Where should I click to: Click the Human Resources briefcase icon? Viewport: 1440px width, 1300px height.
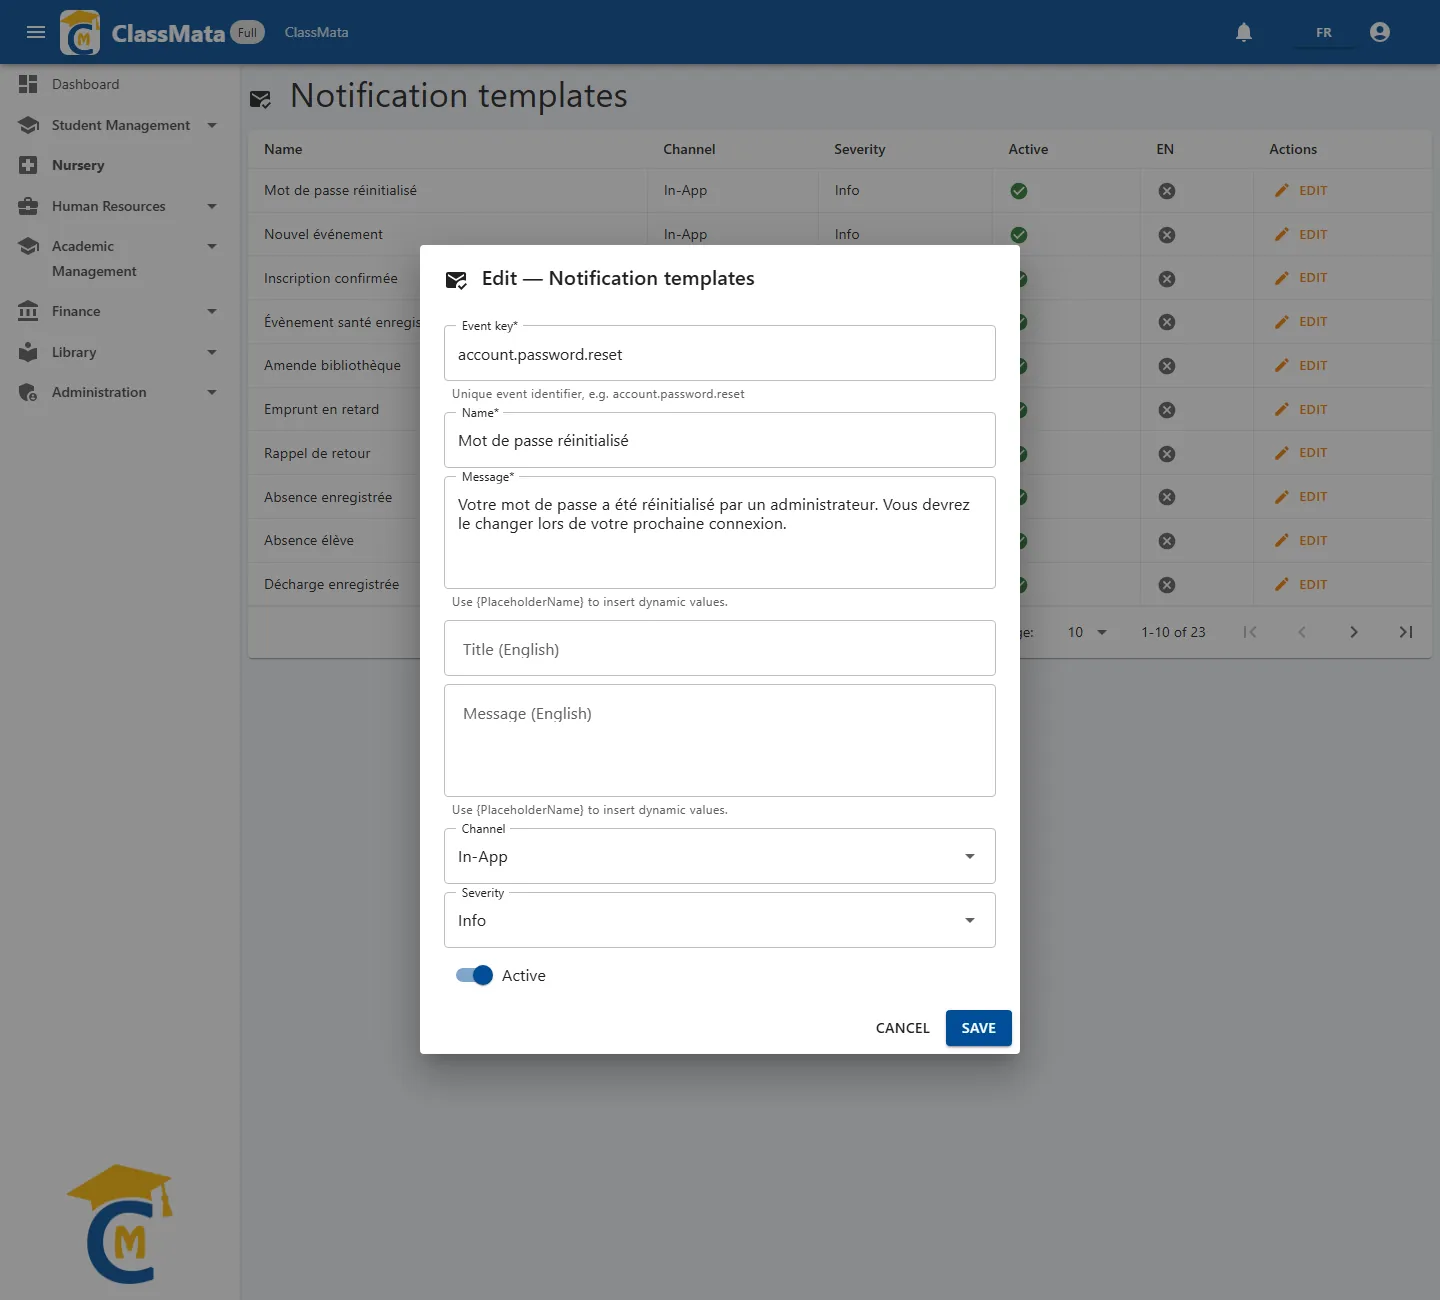point(28,206)
